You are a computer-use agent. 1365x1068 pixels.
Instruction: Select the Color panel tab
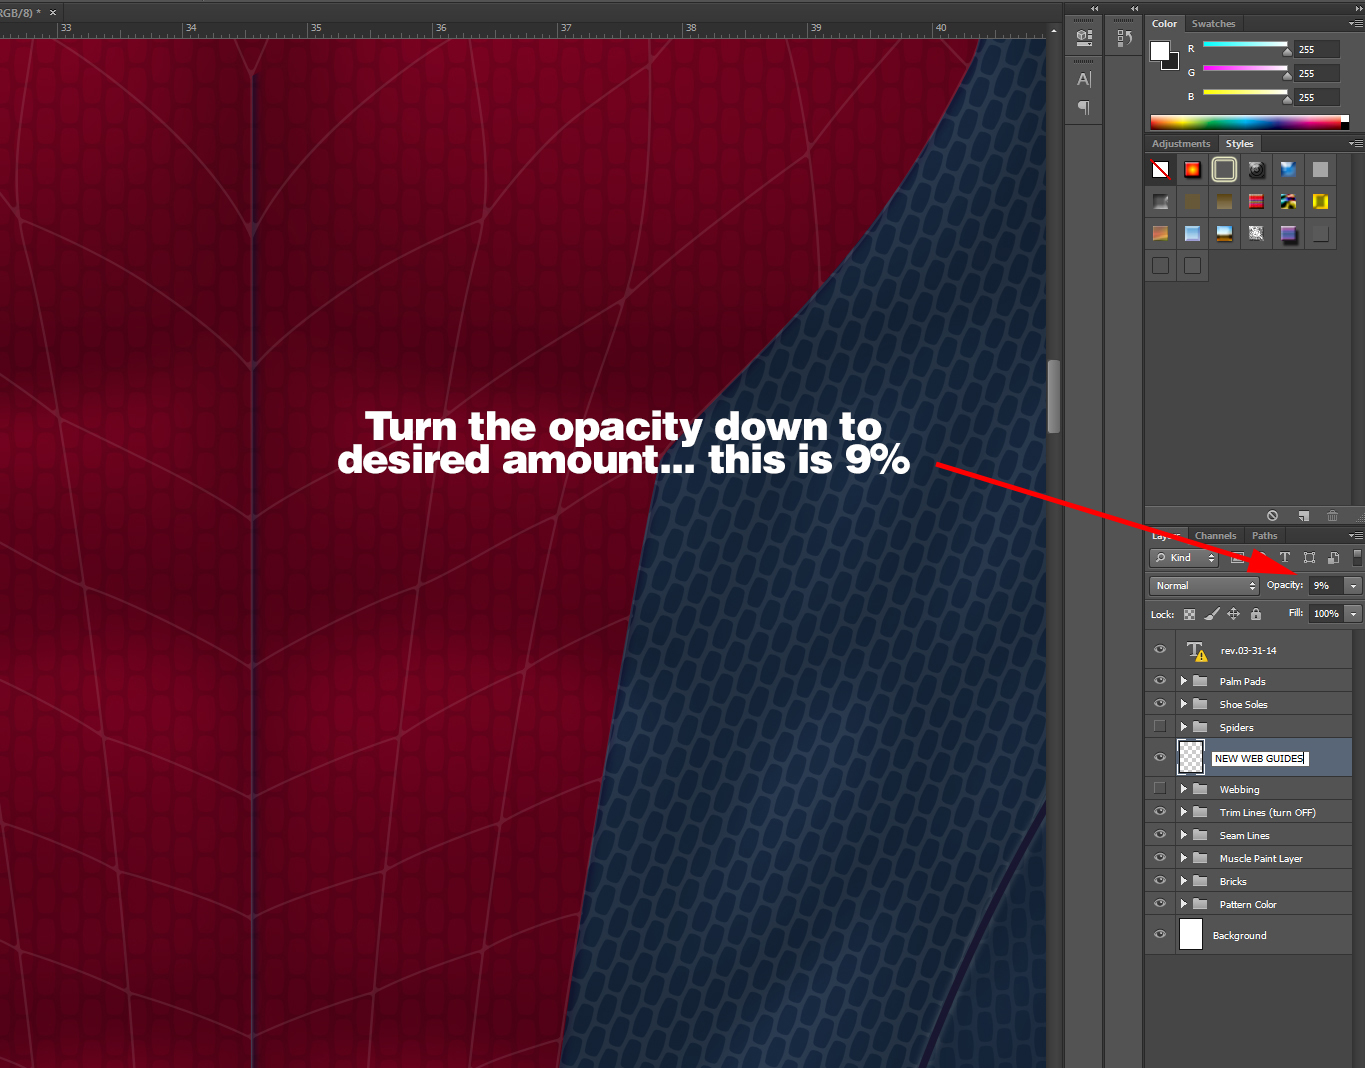(x=1165, y=24)
